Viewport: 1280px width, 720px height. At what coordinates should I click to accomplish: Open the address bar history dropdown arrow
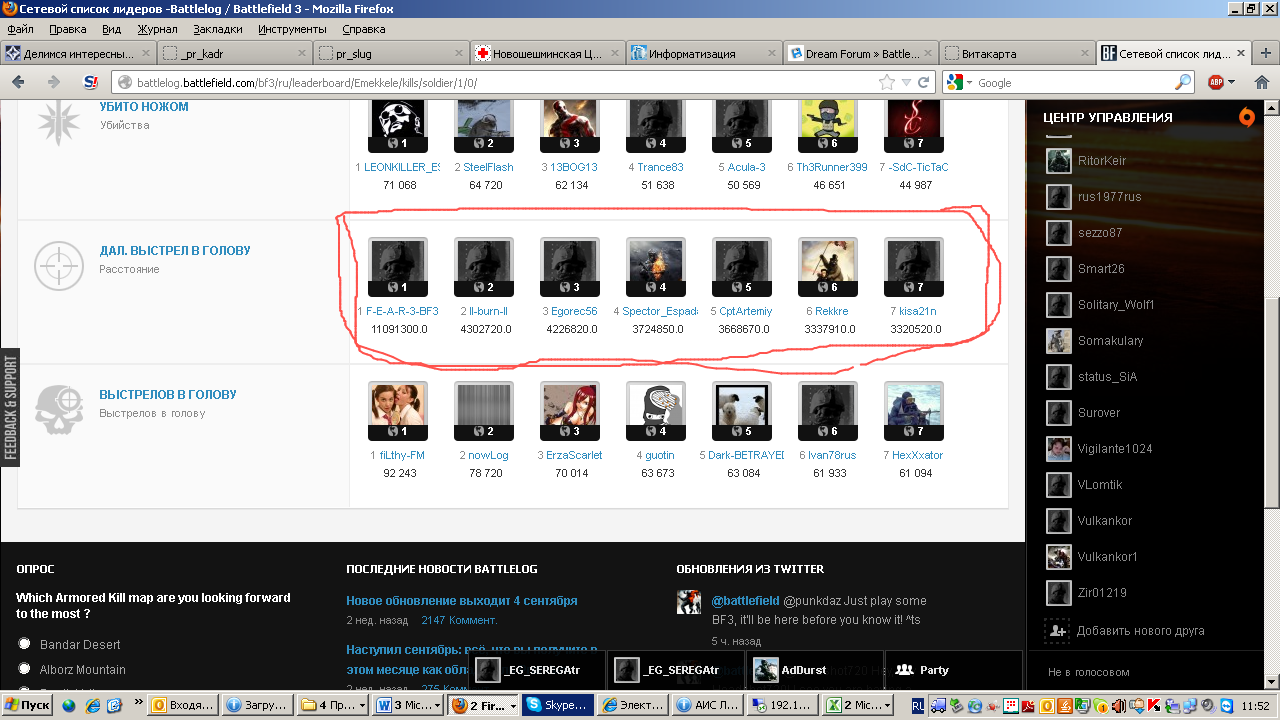(x=906, y=83)
